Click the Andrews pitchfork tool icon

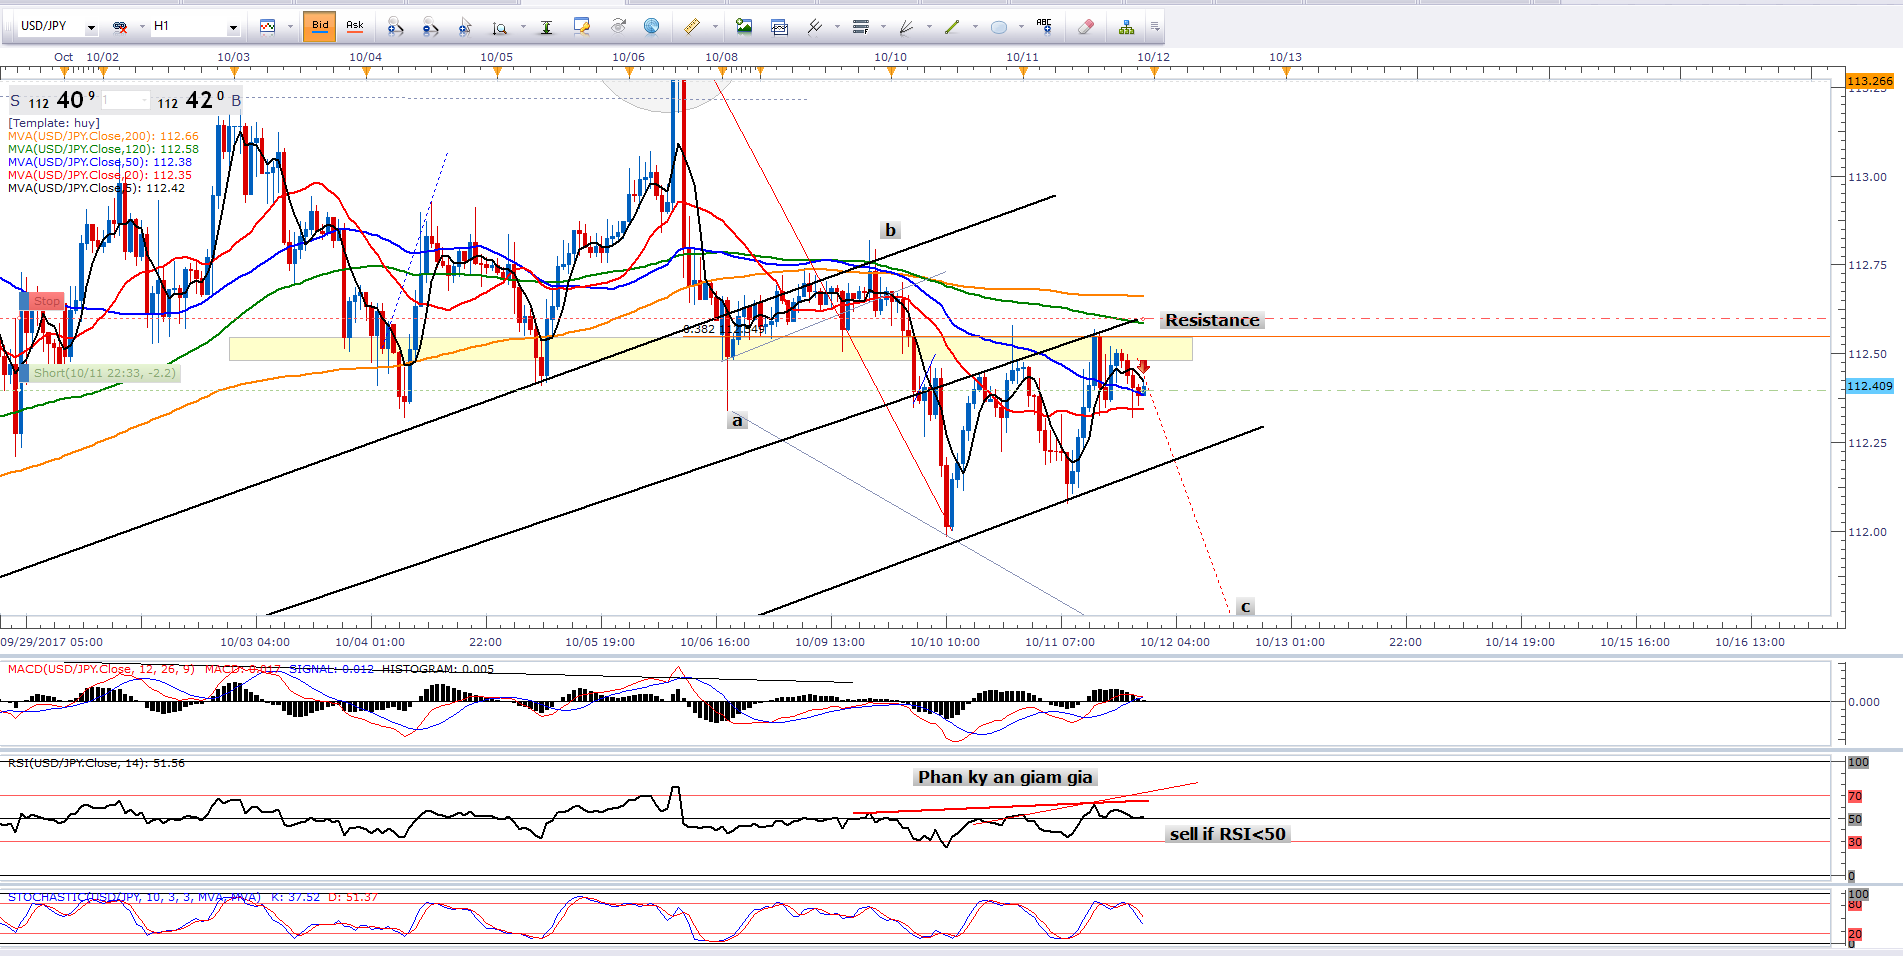click(815, 27)
